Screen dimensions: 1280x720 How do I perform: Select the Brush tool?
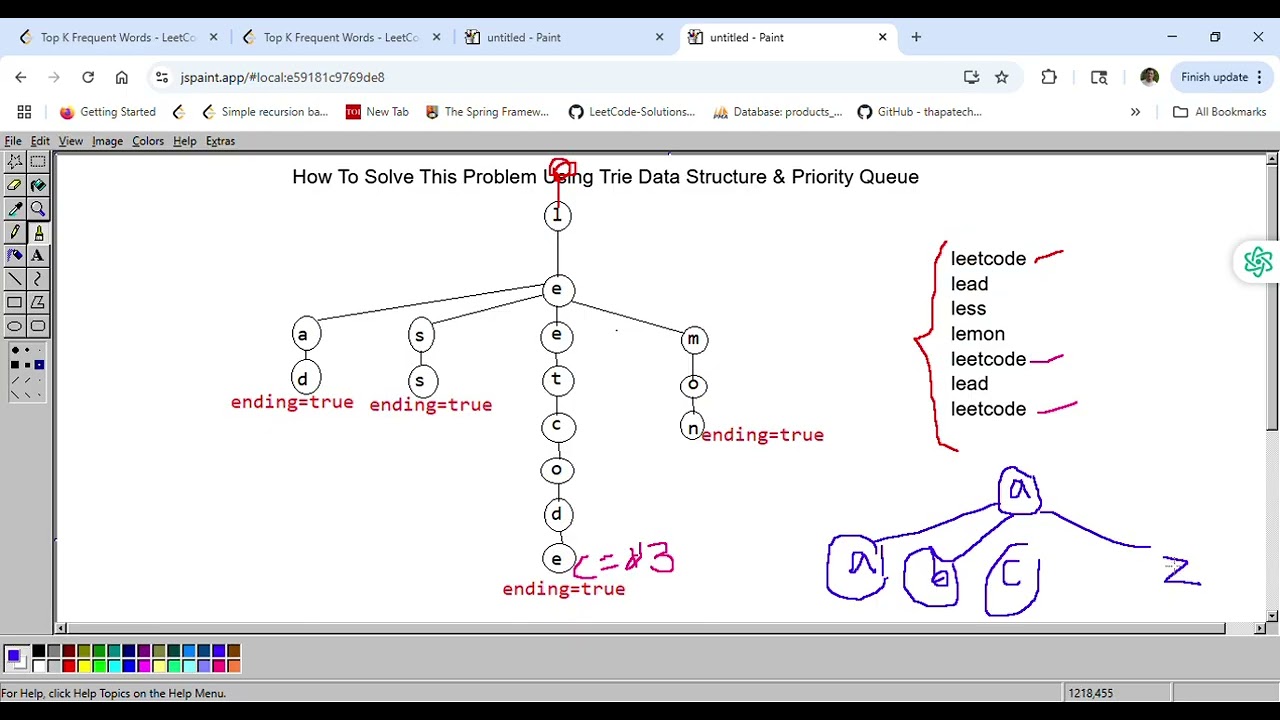(x=38, y=232)
